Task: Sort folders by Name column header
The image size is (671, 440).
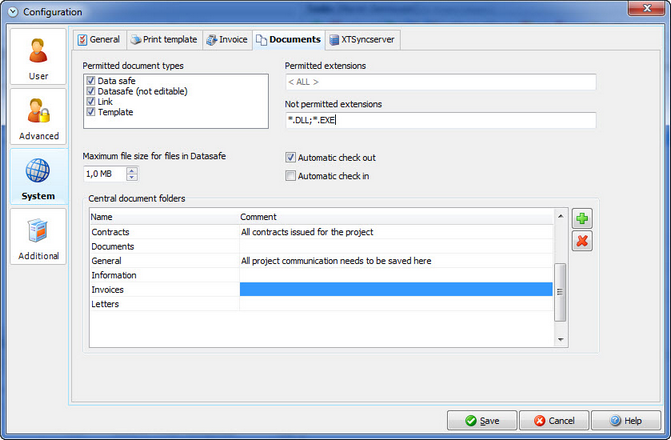Action: pyautogui.click(x=164, y=217)
